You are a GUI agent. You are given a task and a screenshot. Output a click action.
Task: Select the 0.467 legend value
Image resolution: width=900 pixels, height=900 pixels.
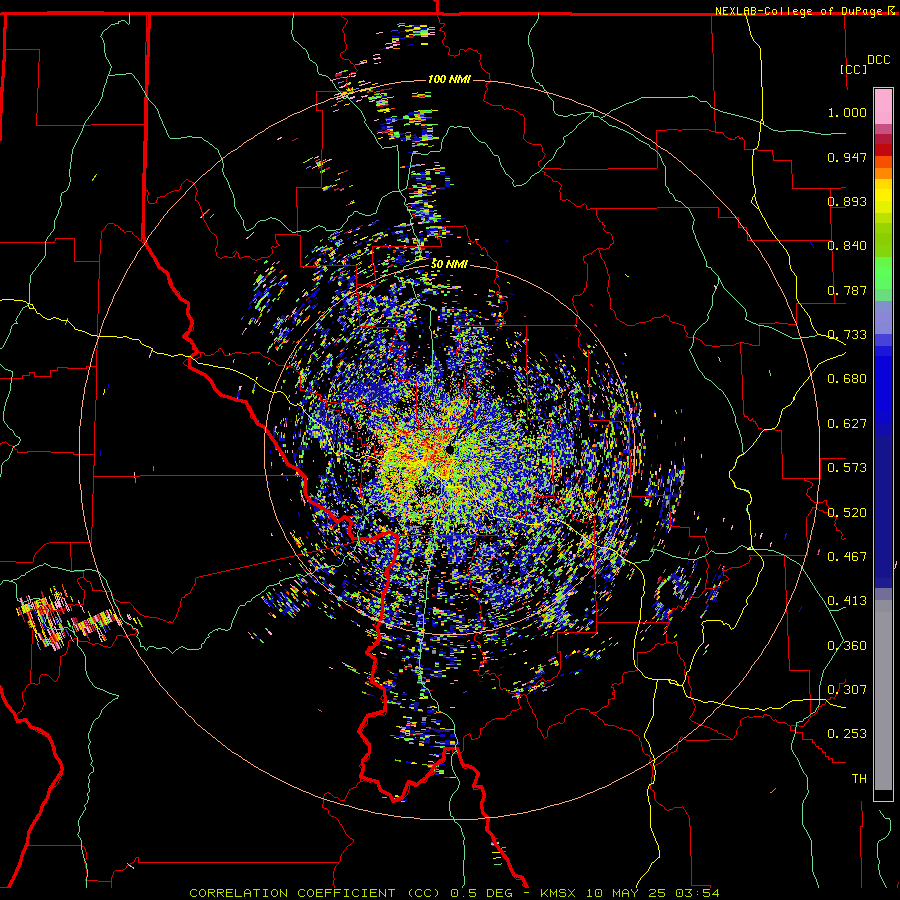[x=847, y=557]
